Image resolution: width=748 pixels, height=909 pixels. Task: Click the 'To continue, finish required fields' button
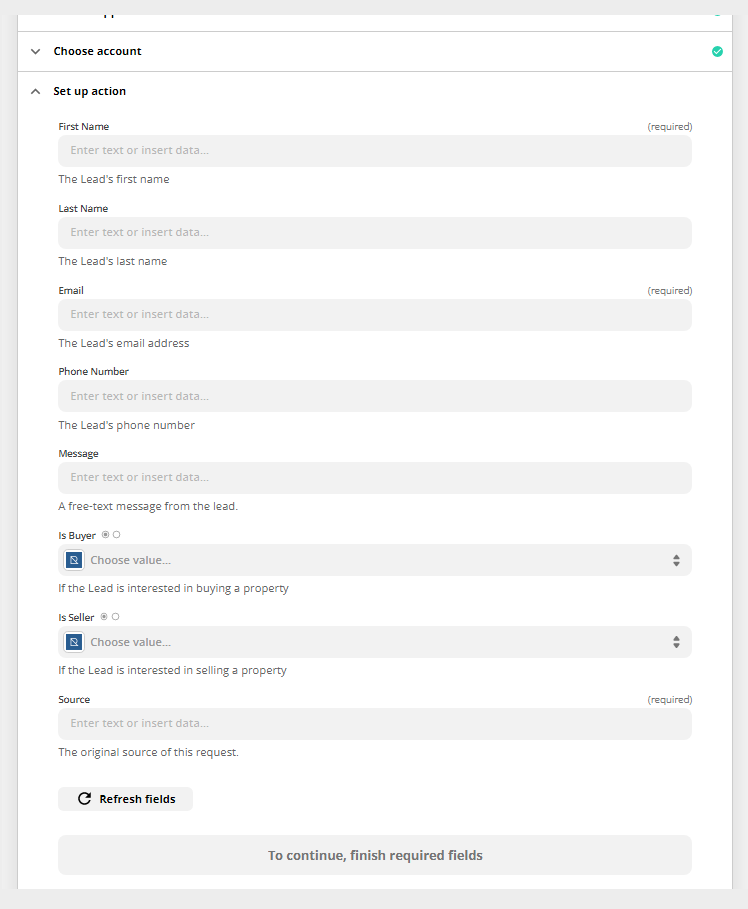375,856
